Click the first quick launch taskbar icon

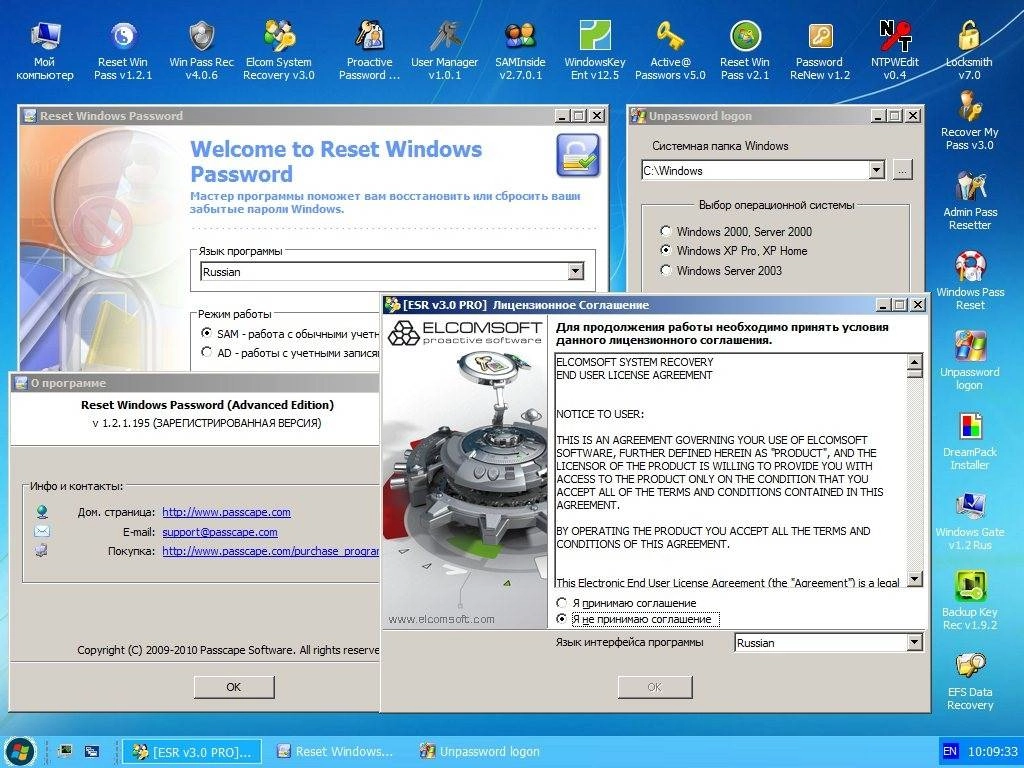[x=65, y=751]
